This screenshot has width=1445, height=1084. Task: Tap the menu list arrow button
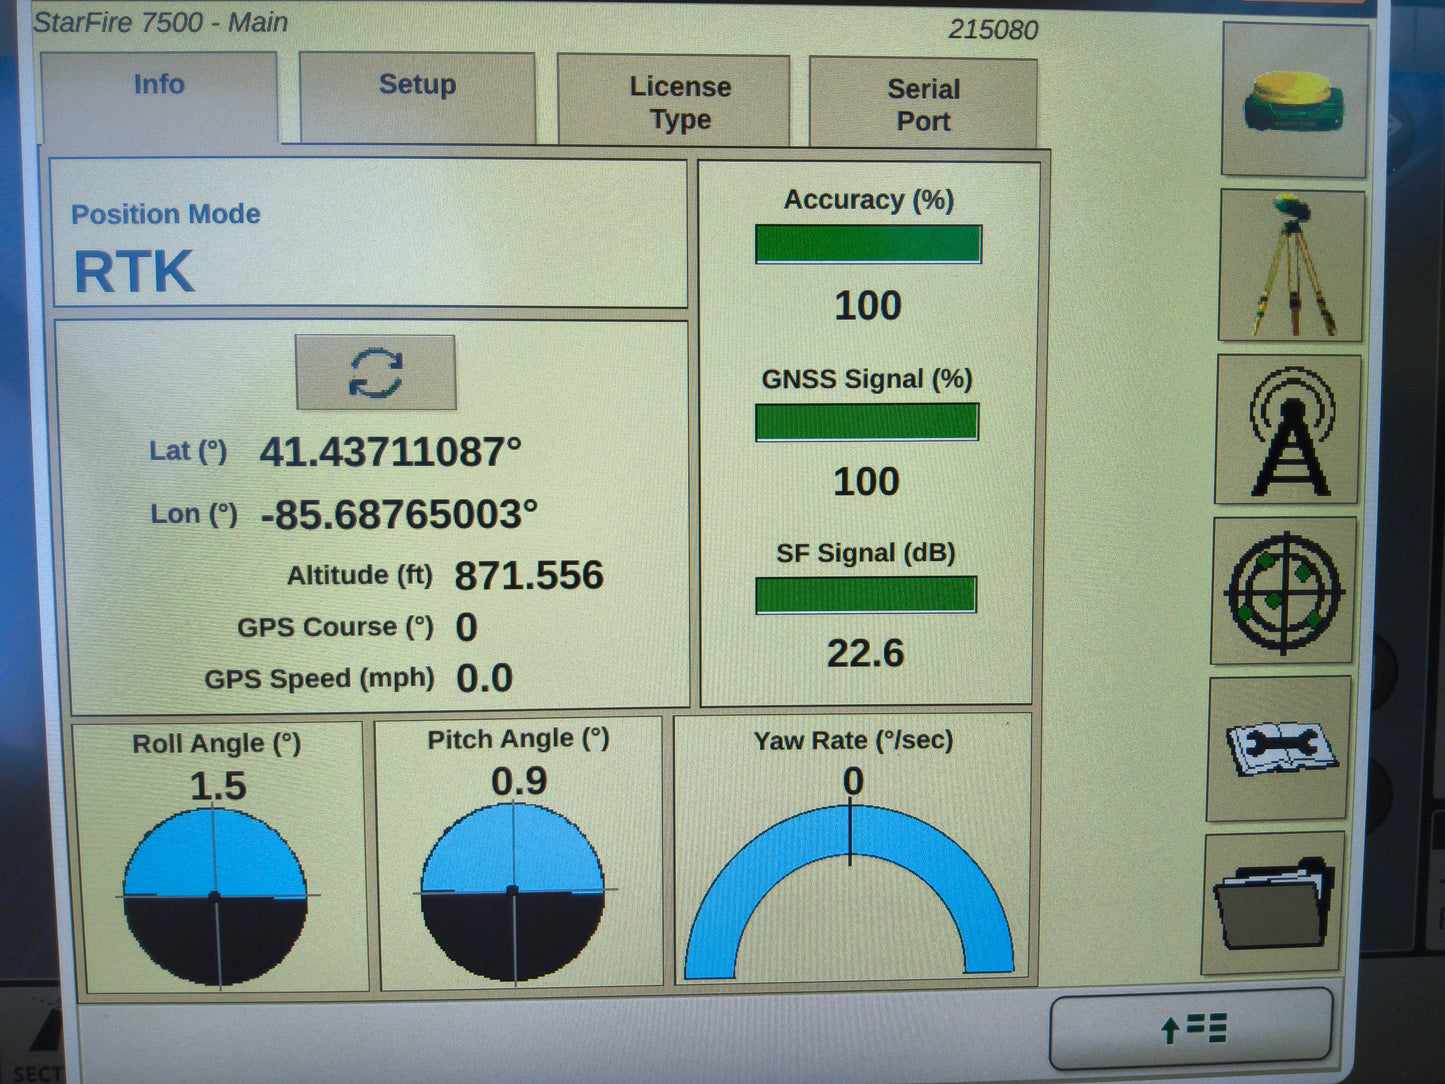point(1191,1028)
